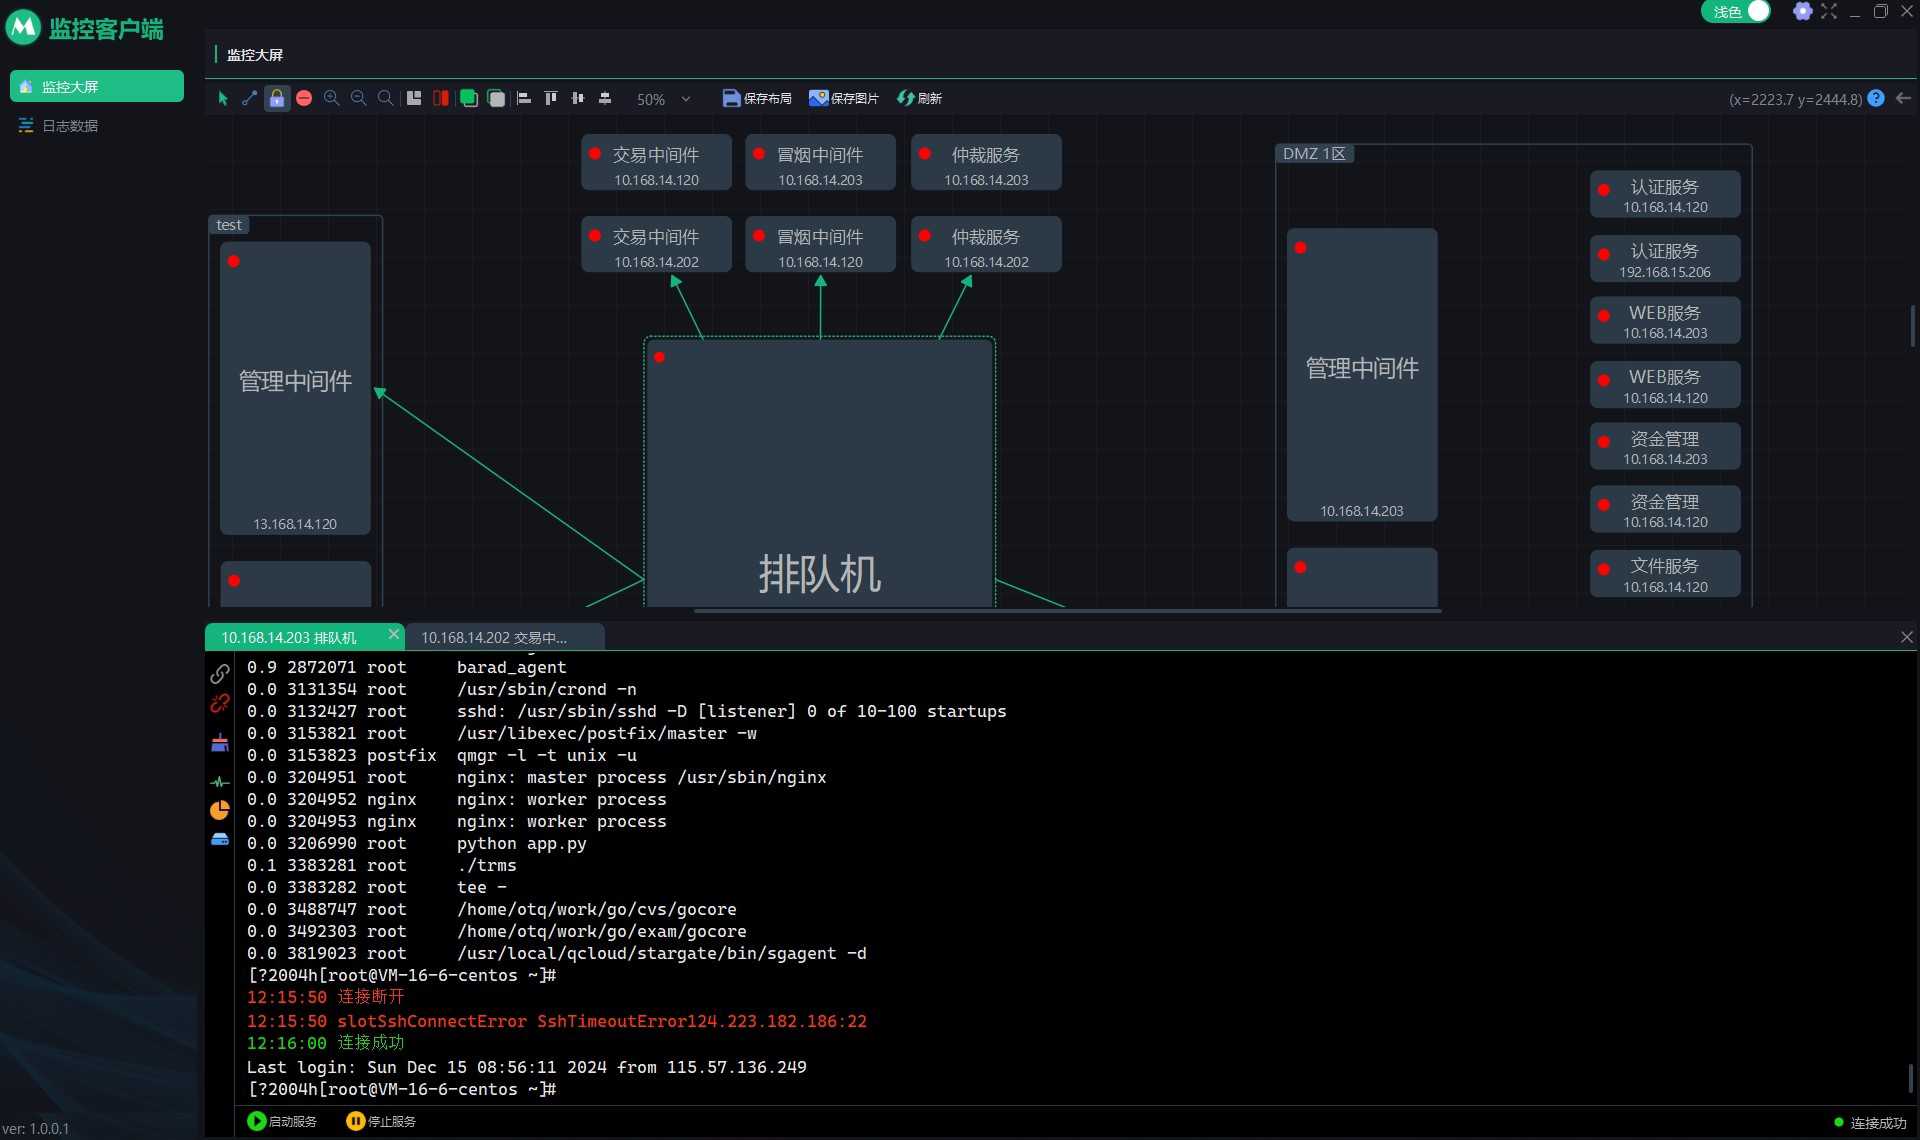This screenshot has height=1140, width=1920.
Task: Click 保存布局 to save layout
Action: pos(757,98)
